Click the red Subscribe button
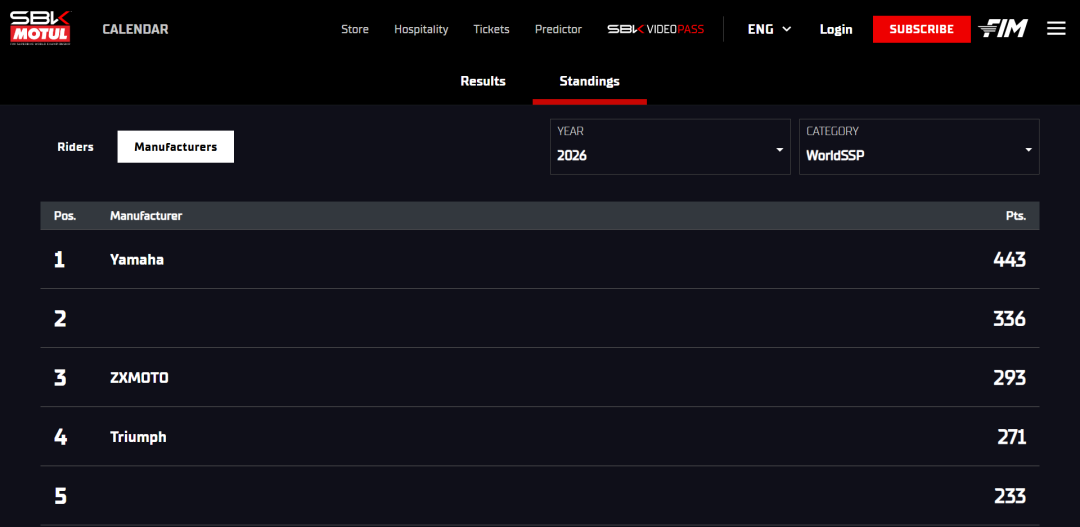Image resolution: width=1080 pixels, height=527 pixels. point(921,29)
